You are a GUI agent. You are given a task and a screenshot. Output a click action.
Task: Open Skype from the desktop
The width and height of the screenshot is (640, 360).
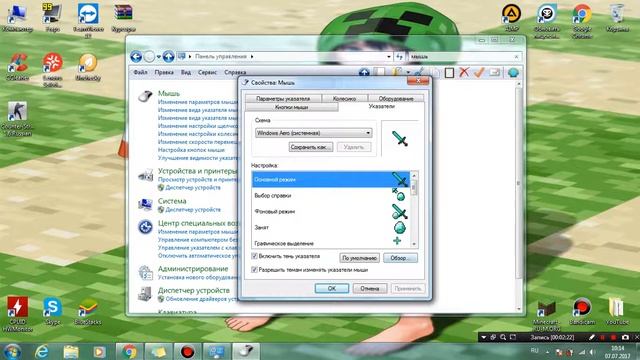coord(53,311)
